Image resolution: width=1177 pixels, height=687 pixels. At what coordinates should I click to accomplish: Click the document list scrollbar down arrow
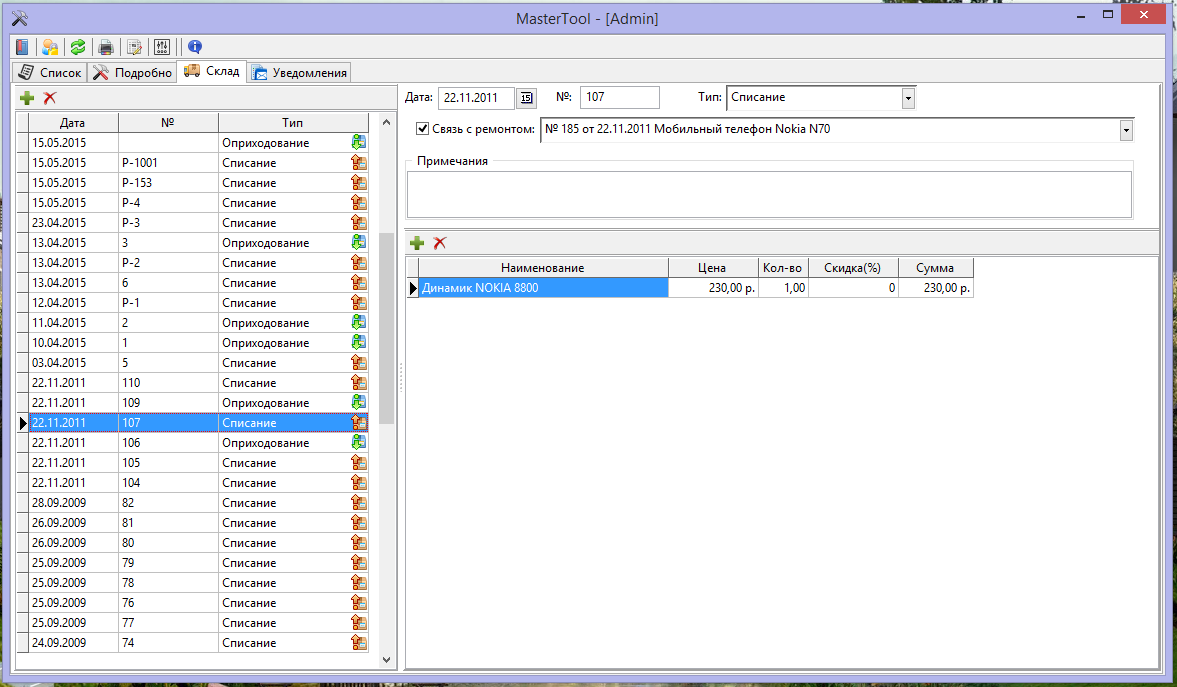click(387, 660)
